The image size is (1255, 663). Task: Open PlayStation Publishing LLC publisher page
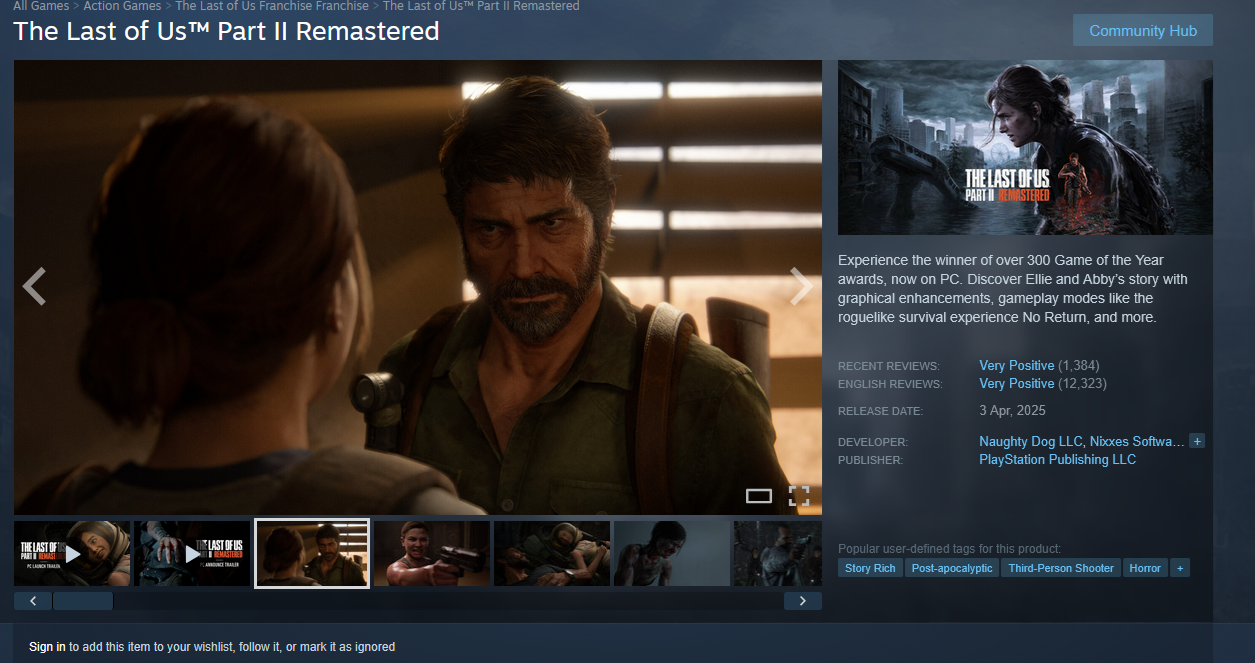pyautogui.click(x=1057, y=460)
